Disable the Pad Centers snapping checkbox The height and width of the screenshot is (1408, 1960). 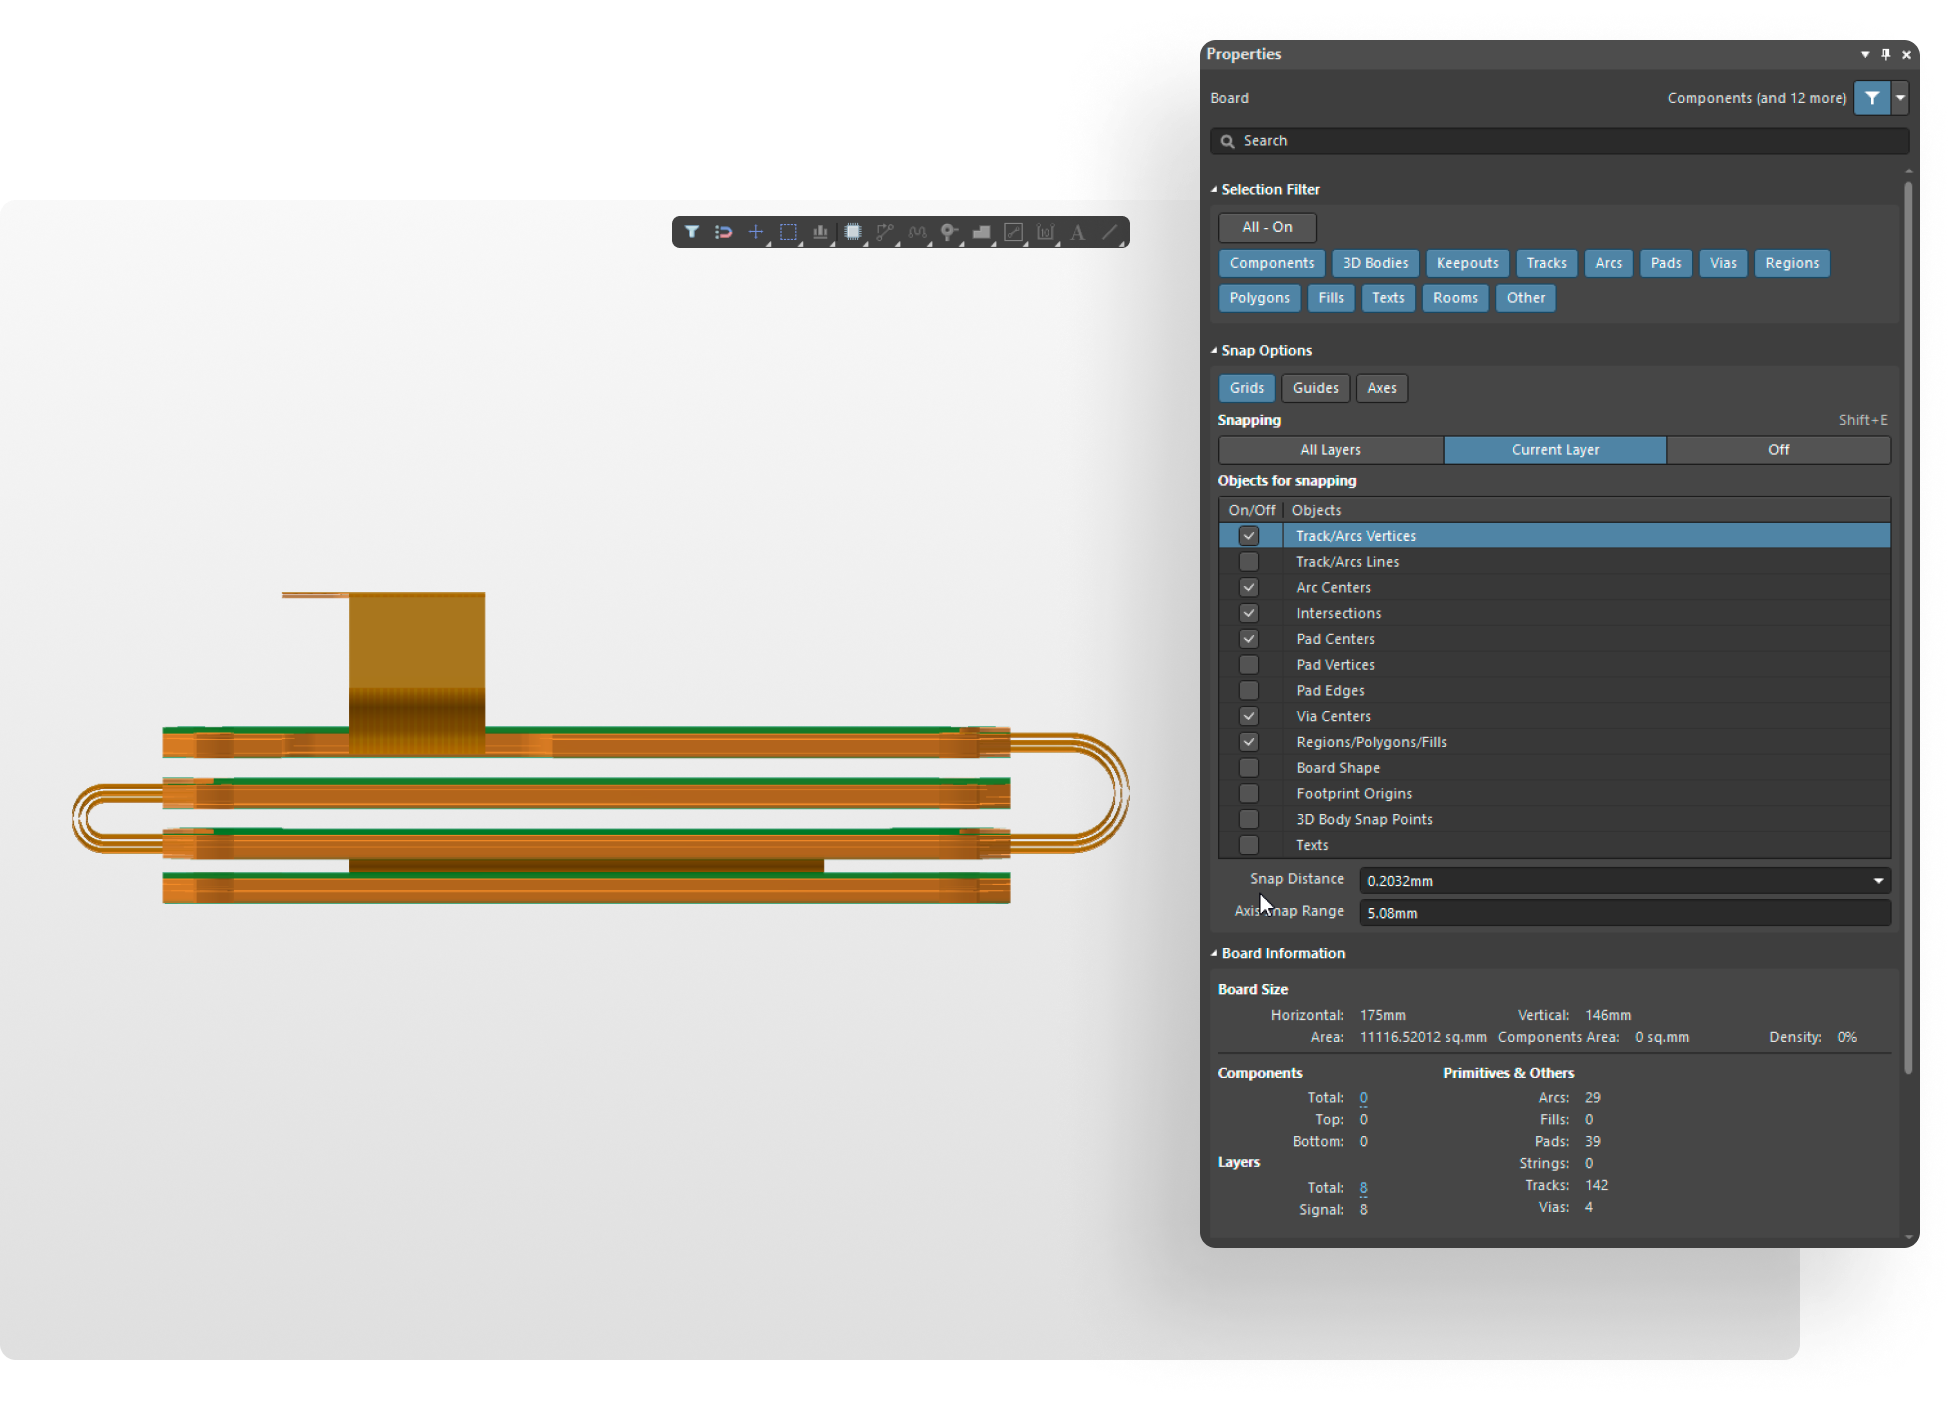tap(1248, 638)
